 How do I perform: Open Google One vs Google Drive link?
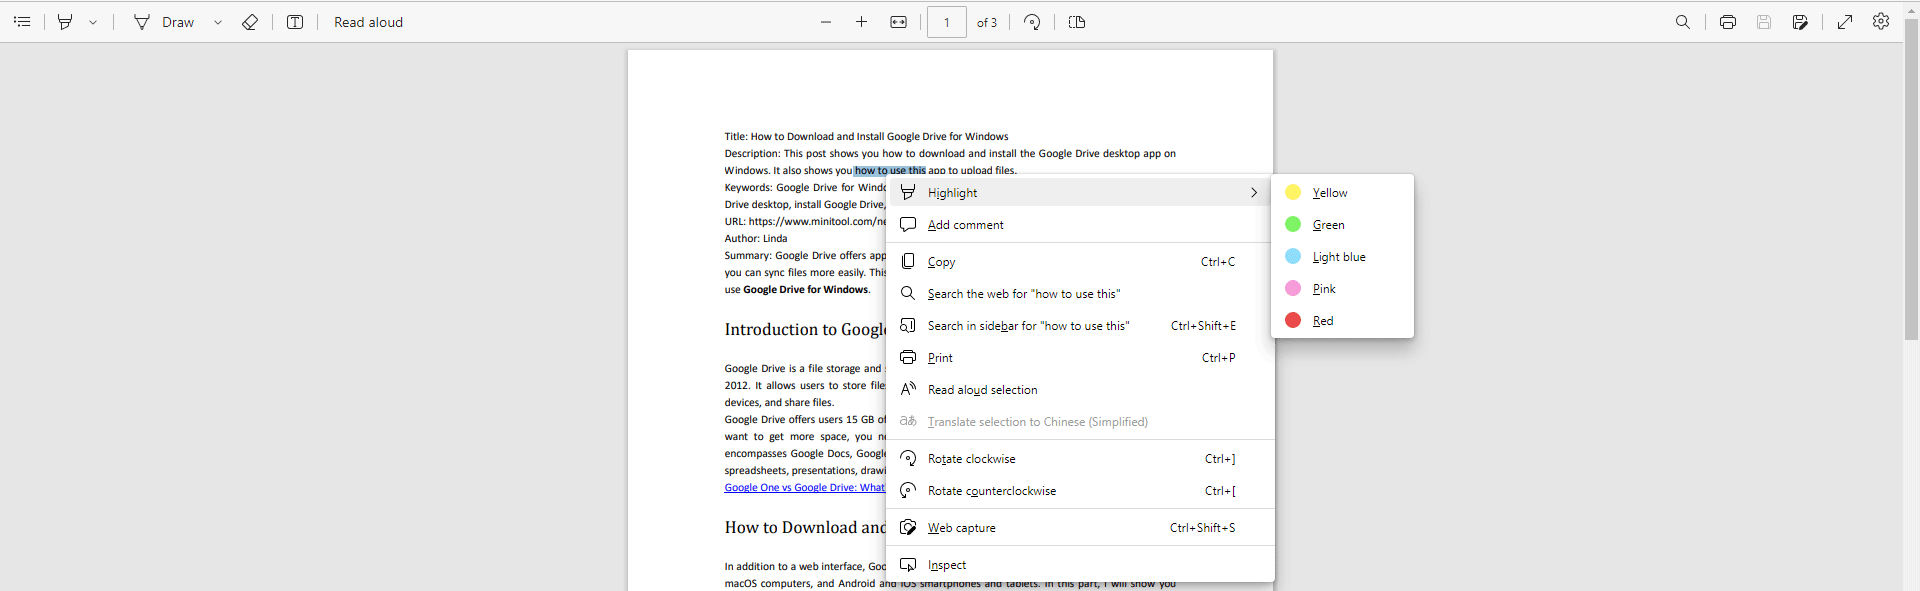pyautogui.click(x=805, y=488)
